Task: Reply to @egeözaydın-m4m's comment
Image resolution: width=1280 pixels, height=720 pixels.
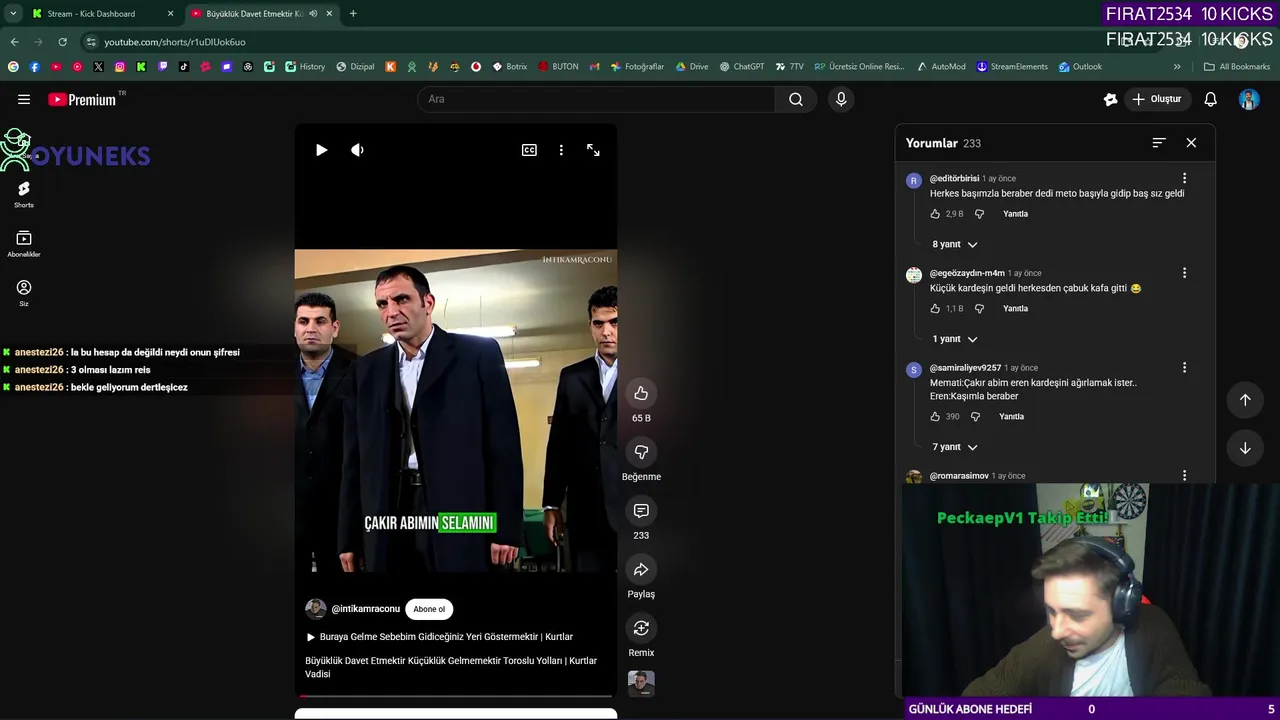Action: click(x=1015, y=309)
